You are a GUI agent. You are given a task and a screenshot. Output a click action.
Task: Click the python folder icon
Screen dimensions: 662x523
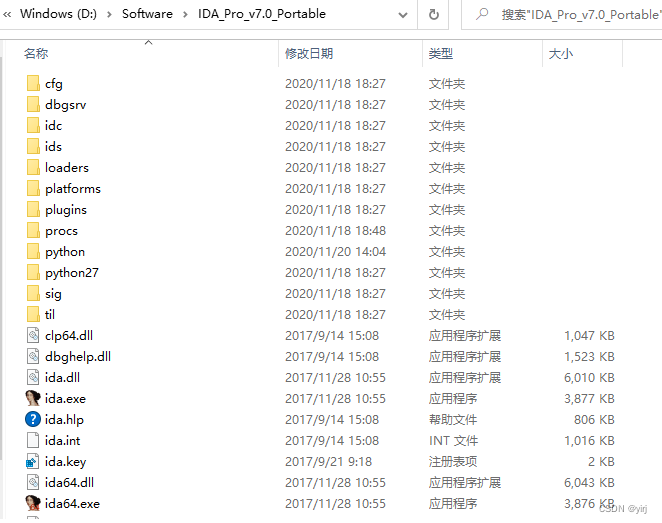click(x=33, y=252)
